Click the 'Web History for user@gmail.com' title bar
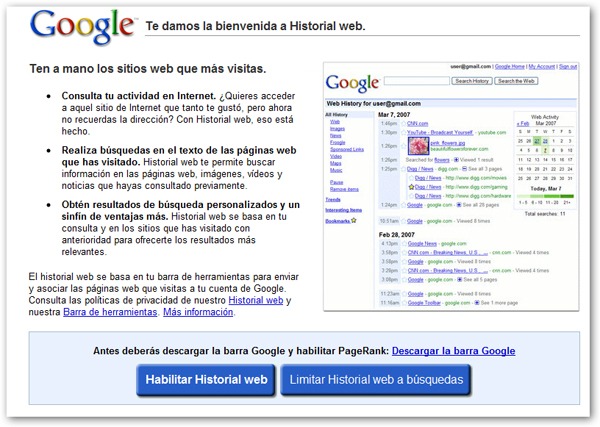600x427 pixels. click(451, 103)
